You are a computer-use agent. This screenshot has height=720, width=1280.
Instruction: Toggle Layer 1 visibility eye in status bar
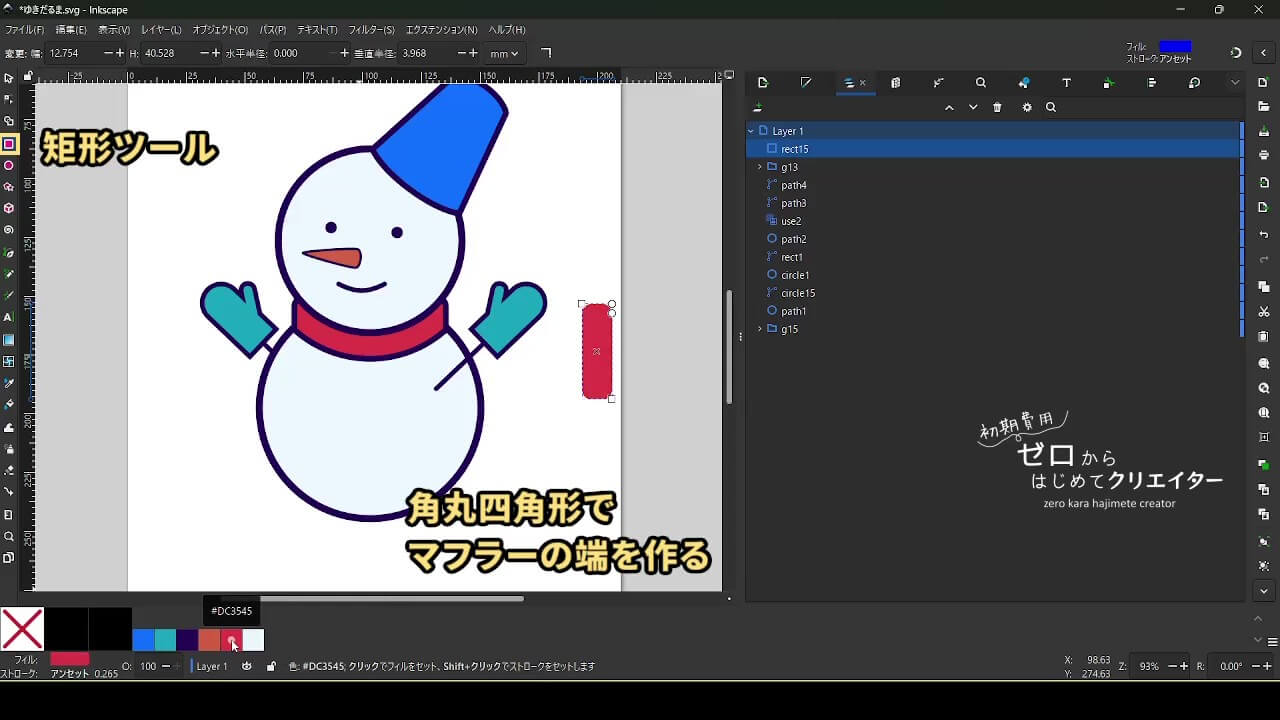(x=247, y=666)
